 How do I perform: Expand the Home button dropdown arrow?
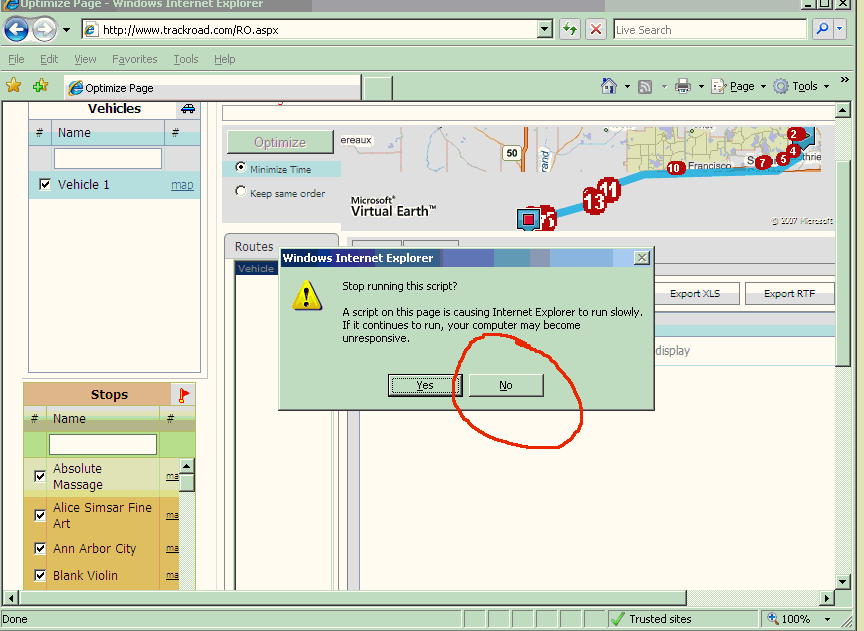point(627,87)
